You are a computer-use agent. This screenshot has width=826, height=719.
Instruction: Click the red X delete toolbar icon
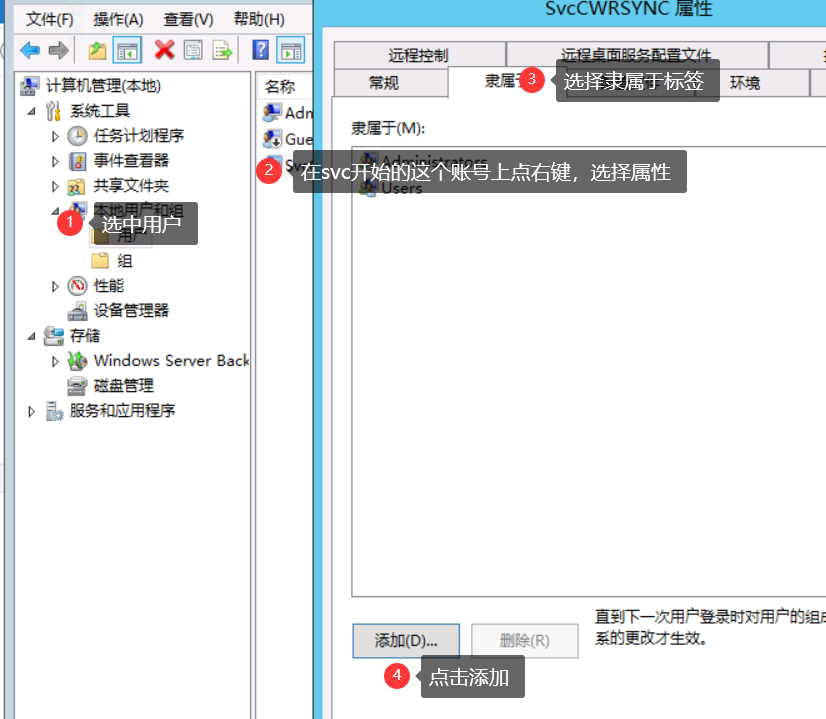pos(165,51)
